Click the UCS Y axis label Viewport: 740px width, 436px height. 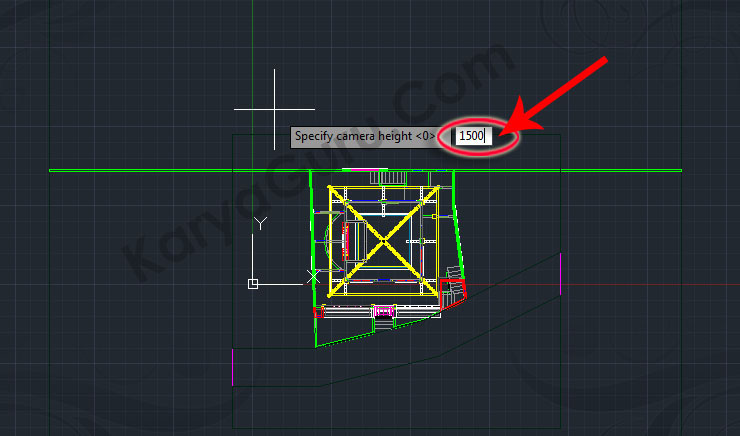pyautogui.click(x=260, y=223)
